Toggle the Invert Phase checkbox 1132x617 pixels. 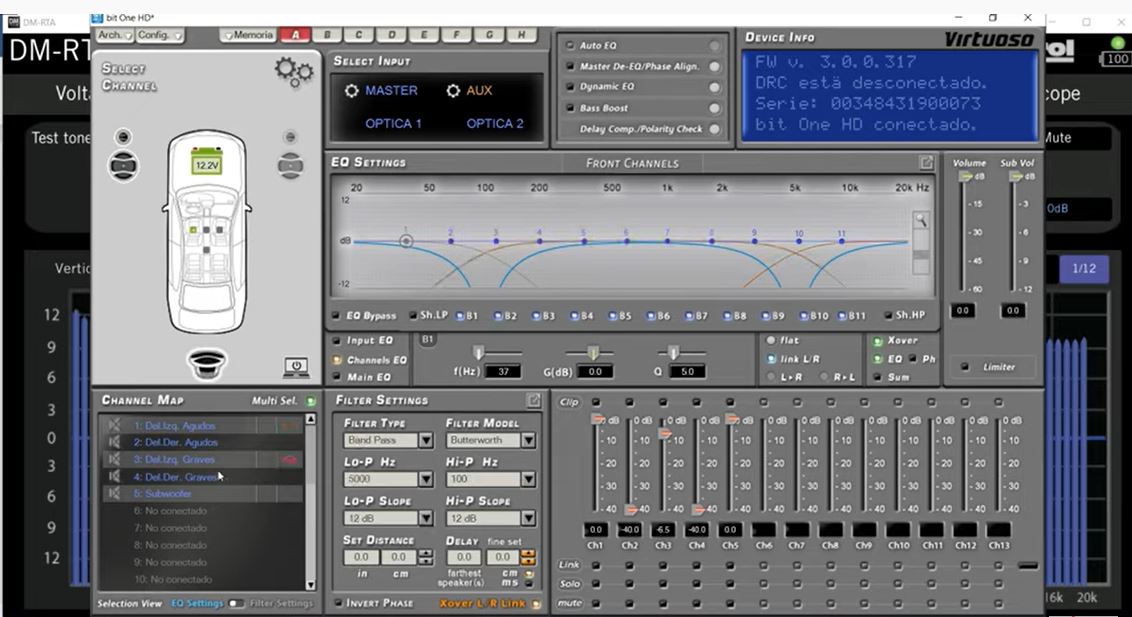pos(338,603)
